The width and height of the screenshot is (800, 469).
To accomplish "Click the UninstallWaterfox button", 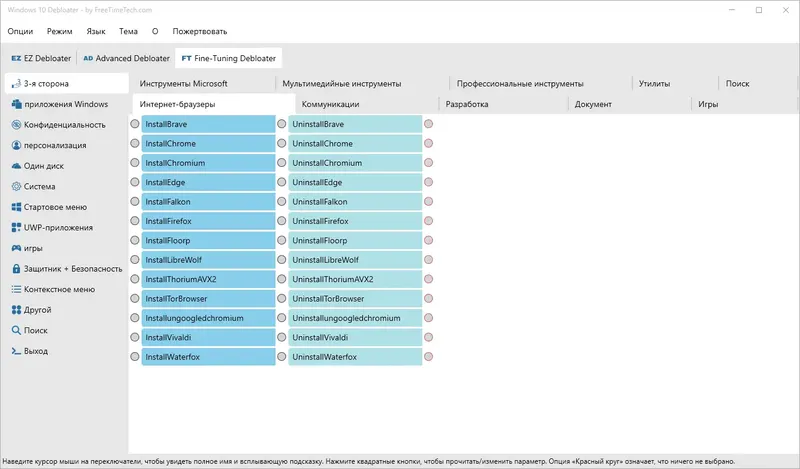I will pyautogui.click(x=355, y=357).
